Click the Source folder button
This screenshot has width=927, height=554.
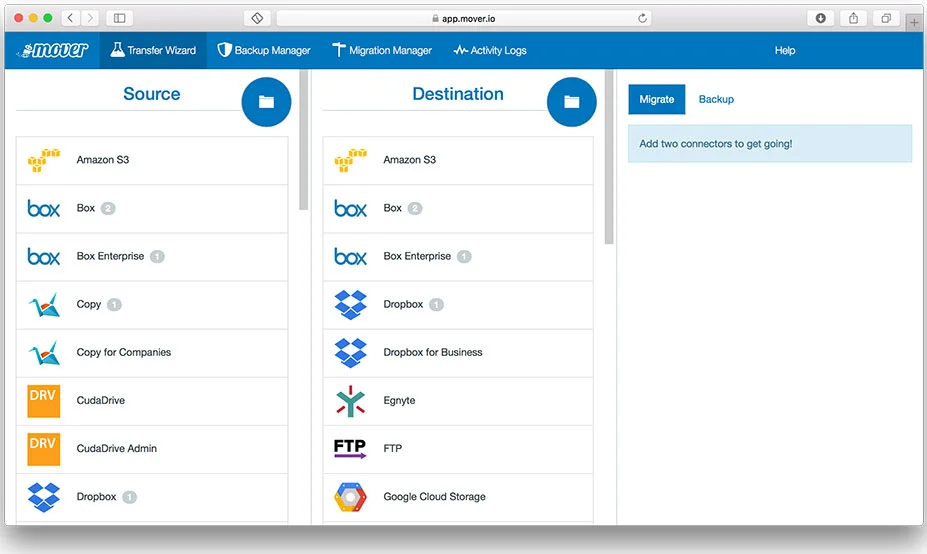(266, 102)
